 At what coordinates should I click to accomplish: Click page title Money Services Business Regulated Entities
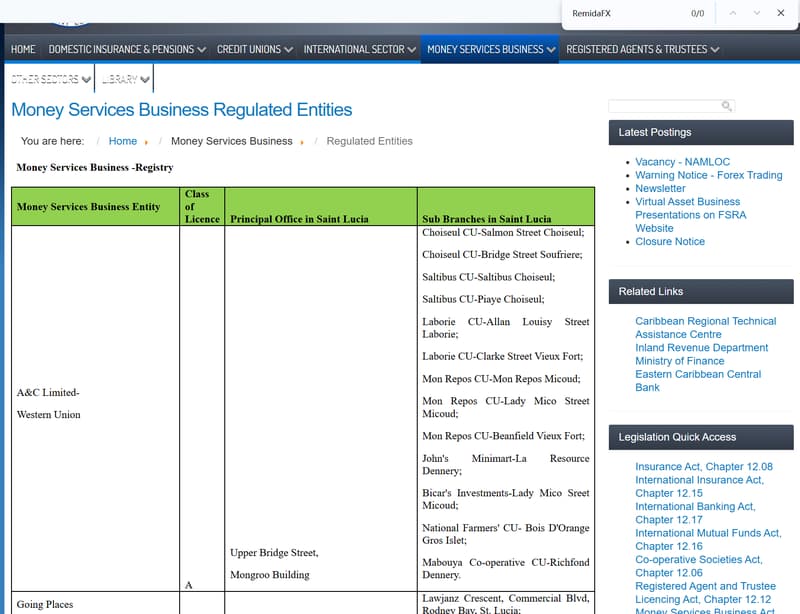click(x=182, y=110)
